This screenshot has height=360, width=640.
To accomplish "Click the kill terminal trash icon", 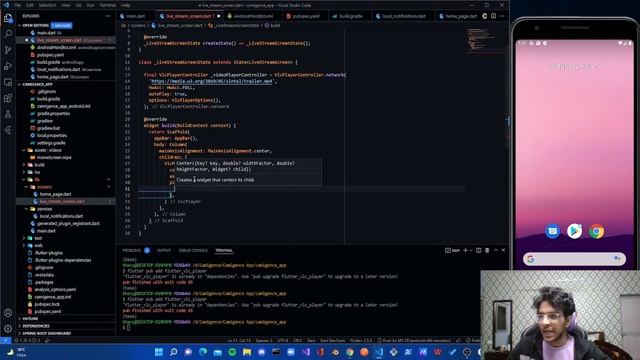I will pyautogui.click(x=487, y=250).
